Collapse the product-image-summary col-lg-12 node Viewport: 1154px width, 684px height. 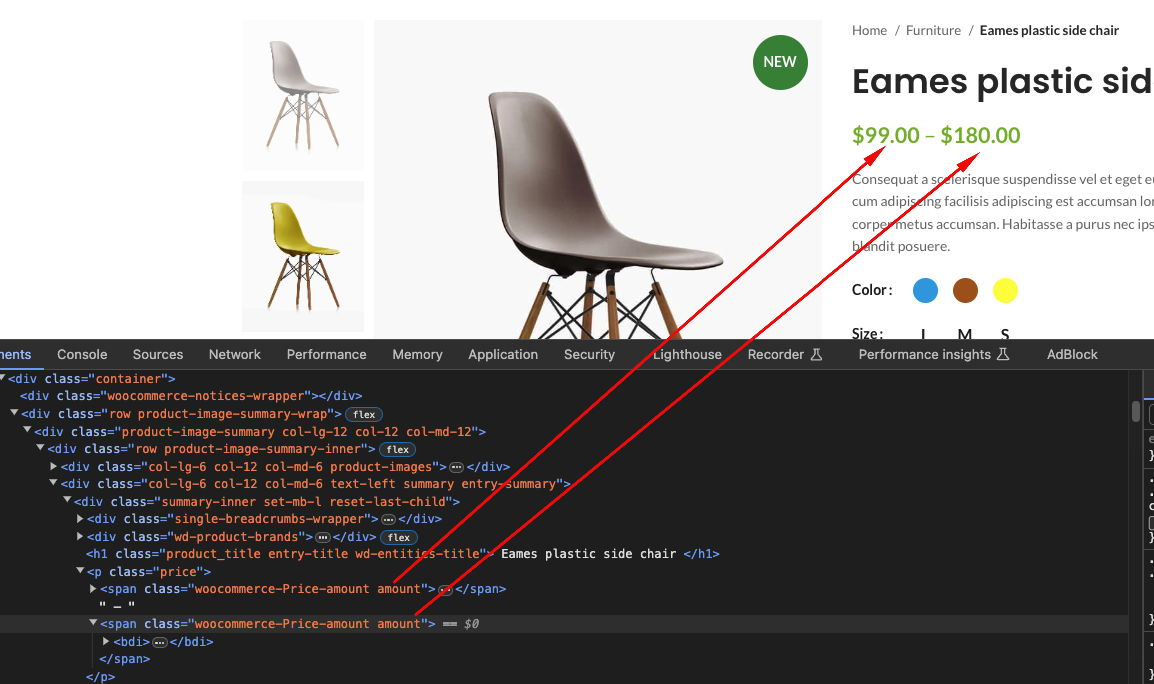click(x=27, y=431)
